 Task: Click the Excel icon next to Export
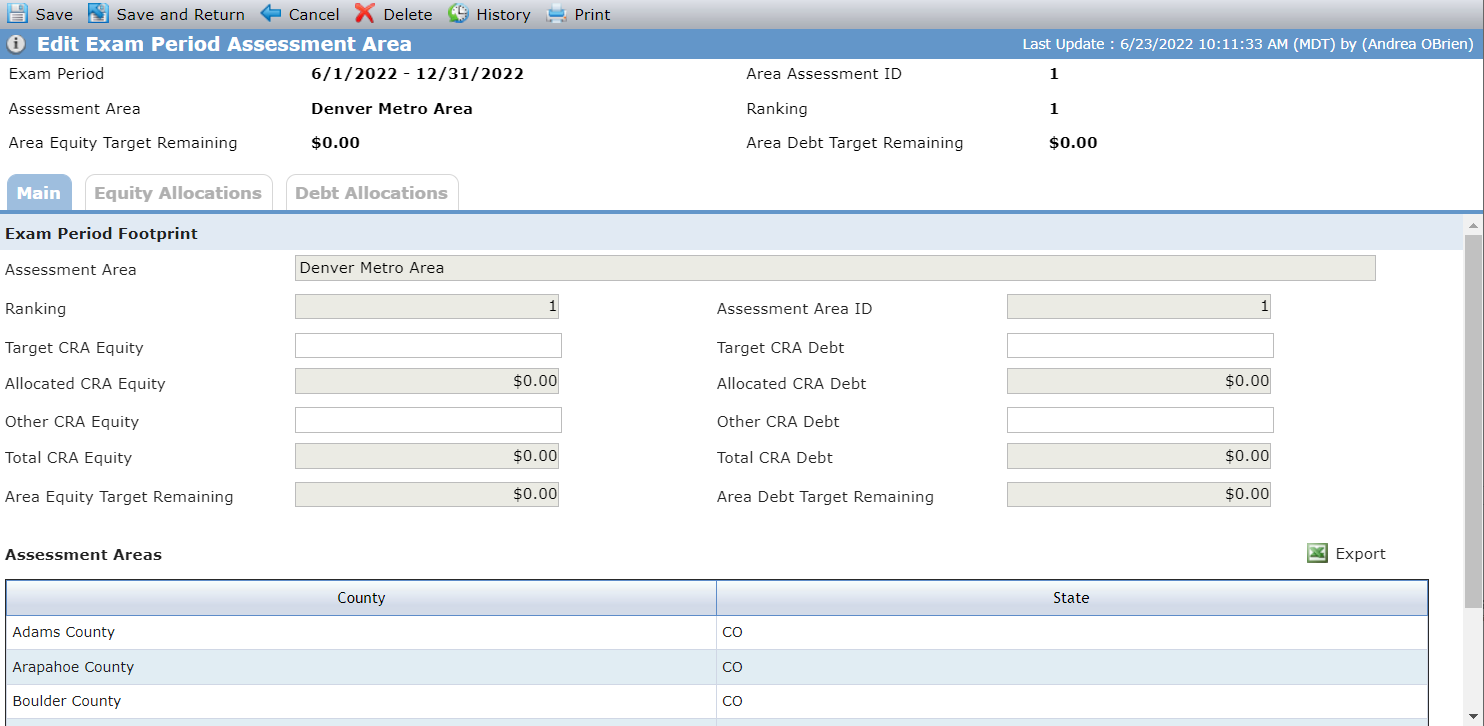[1317, 553]
